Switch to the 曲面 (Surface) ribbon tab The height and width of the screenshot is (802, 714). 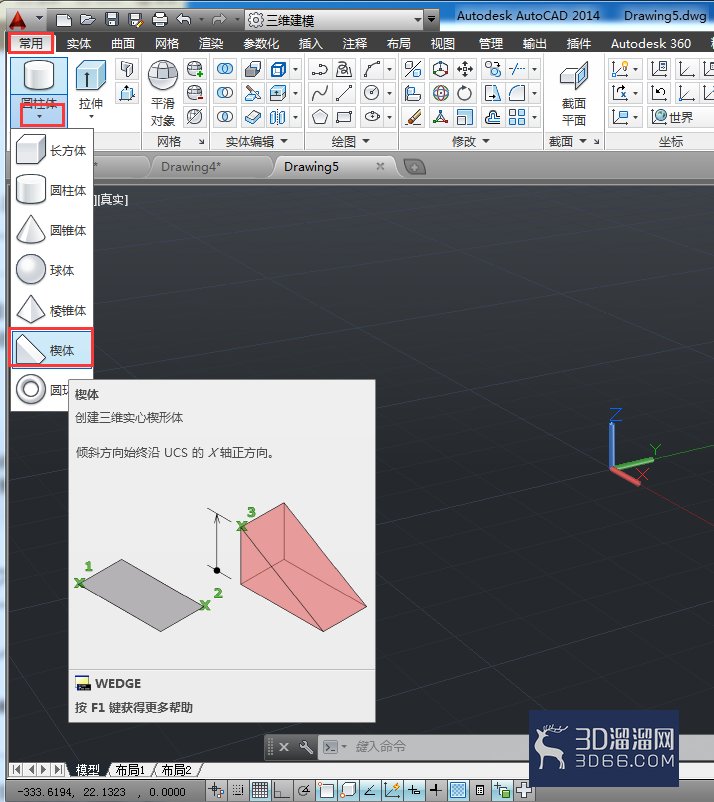click(123, 43)
